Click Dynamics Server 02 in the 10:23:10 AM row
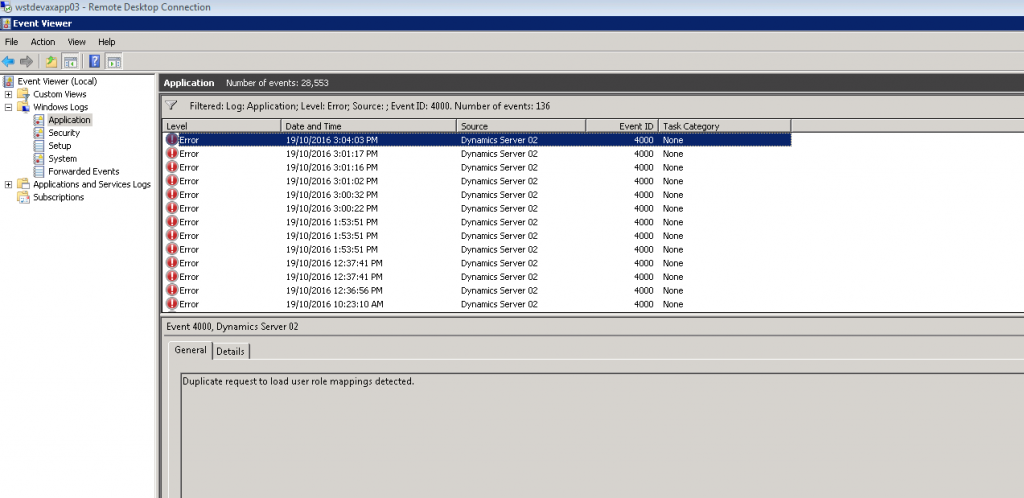The image size is (1024, 498). pos(499,304)
